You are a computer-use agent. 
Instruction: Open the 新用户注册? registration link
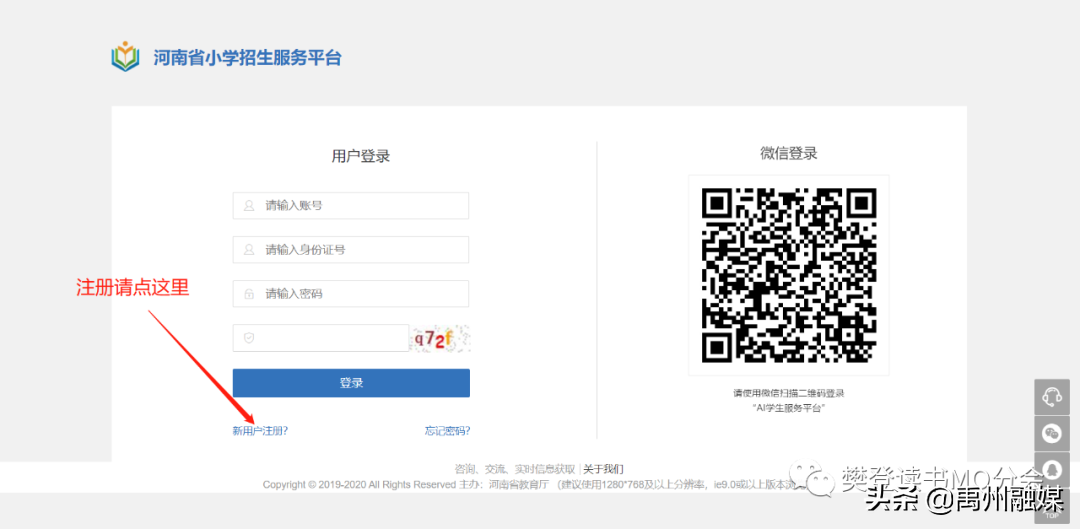260,431
